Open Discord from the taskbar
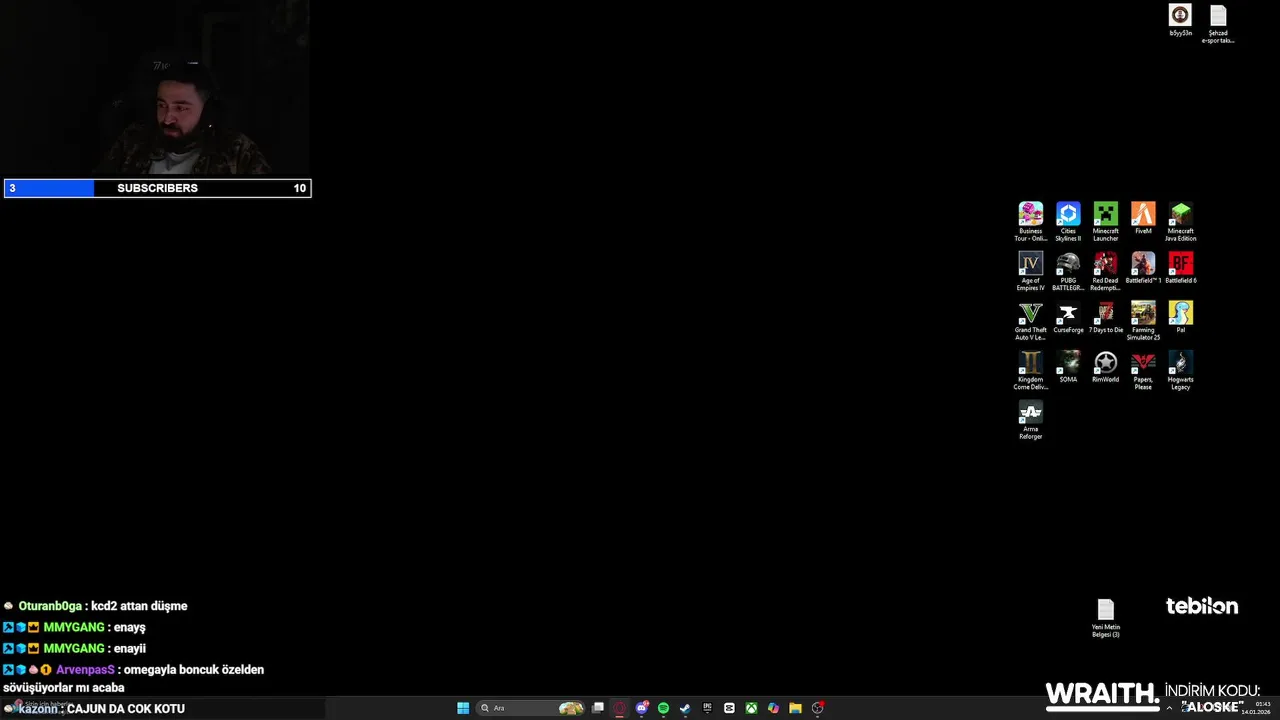Viewport: 1280px width, 720px height. pos(642,708)
